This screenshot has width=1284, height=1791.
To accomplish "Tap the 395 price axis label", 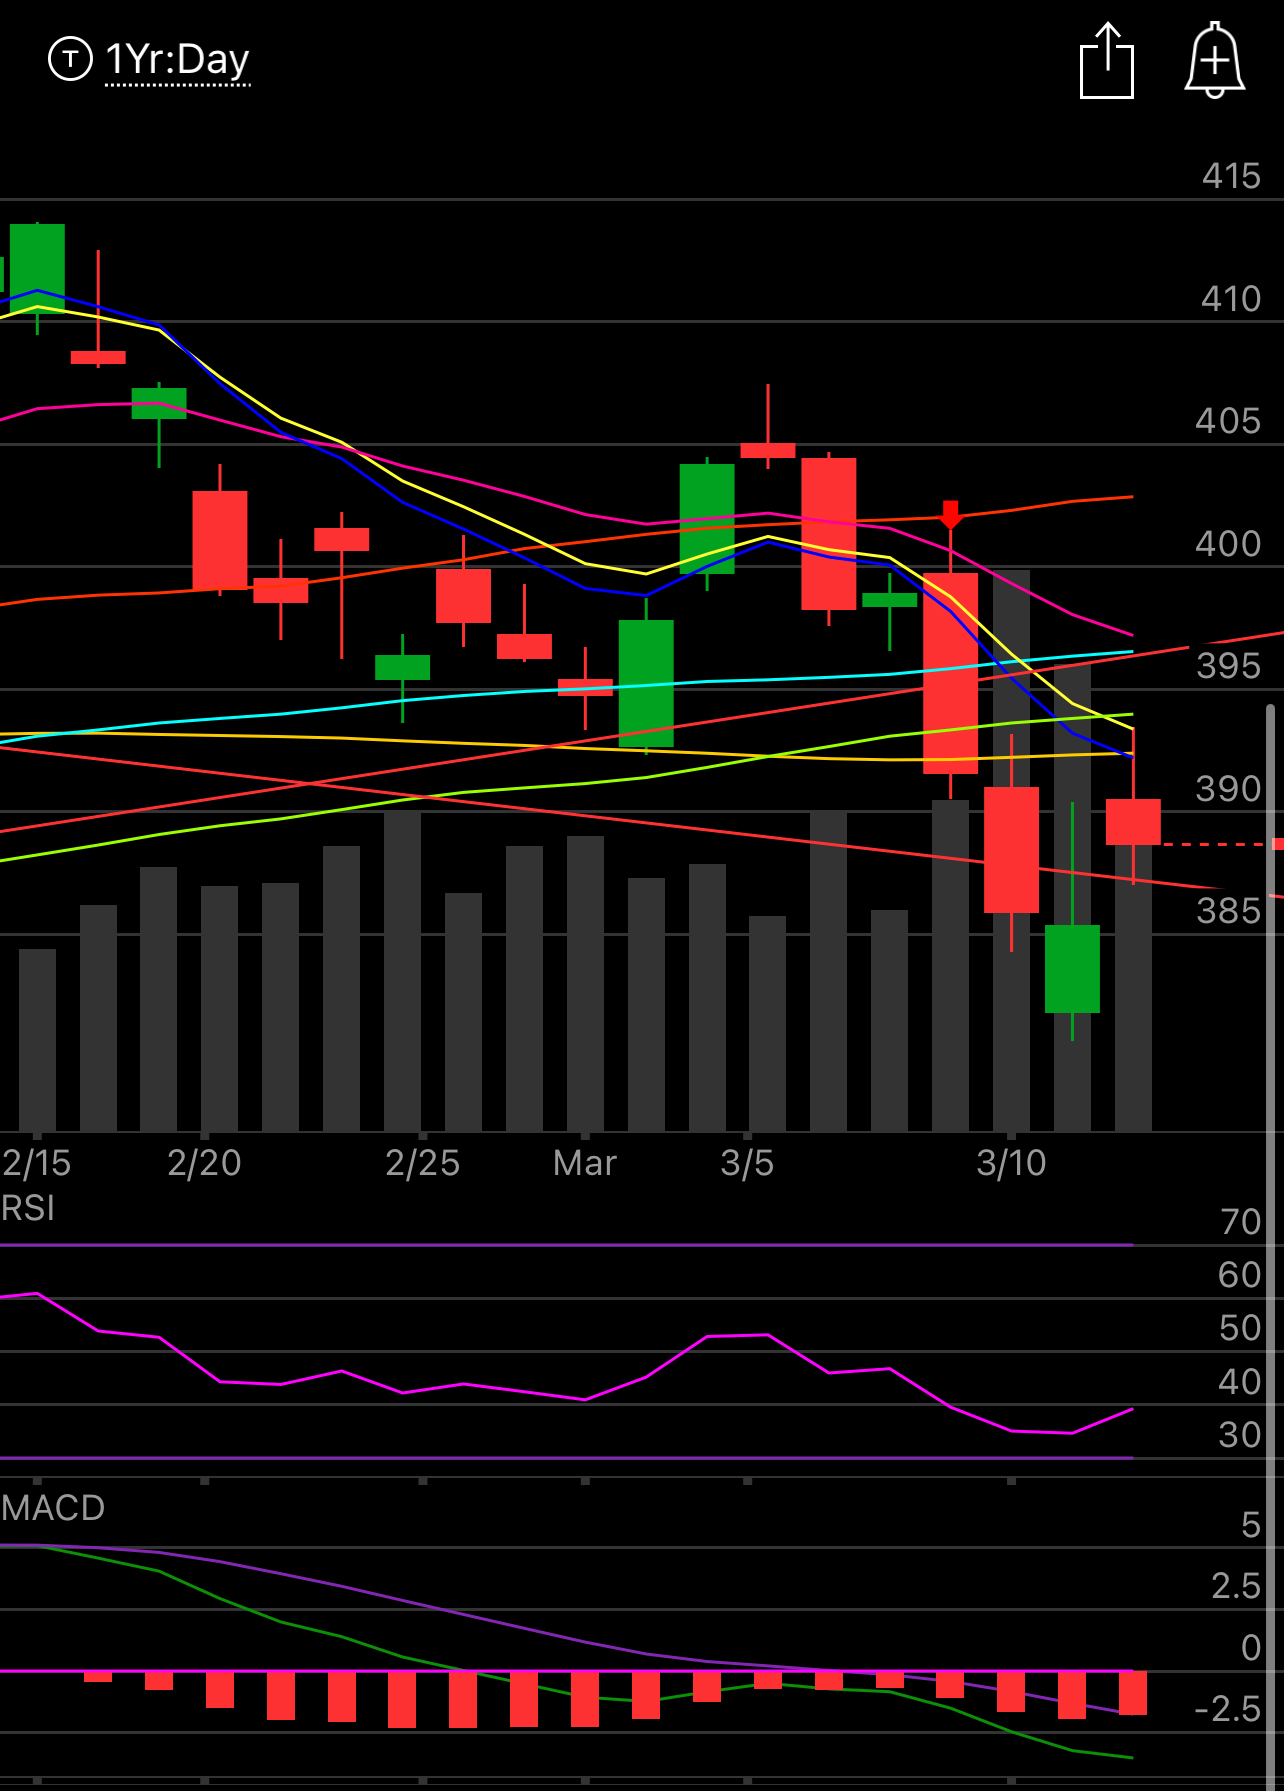I will 1229,666.
